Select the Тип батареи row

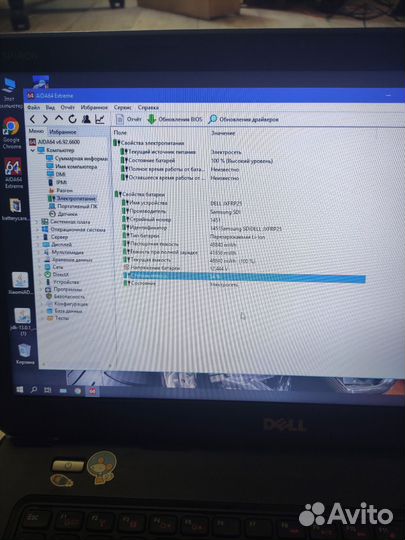coord(194,236)
